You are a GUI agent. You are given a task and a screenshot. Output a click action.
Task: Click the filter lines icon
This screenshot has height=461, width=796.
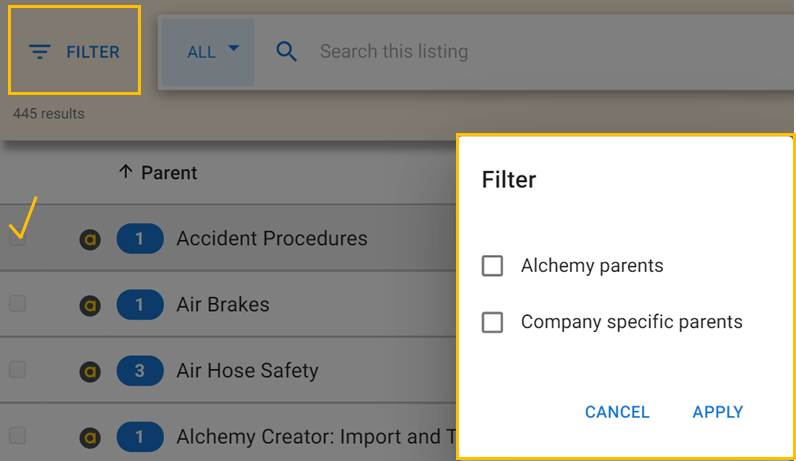coord(40,52)
